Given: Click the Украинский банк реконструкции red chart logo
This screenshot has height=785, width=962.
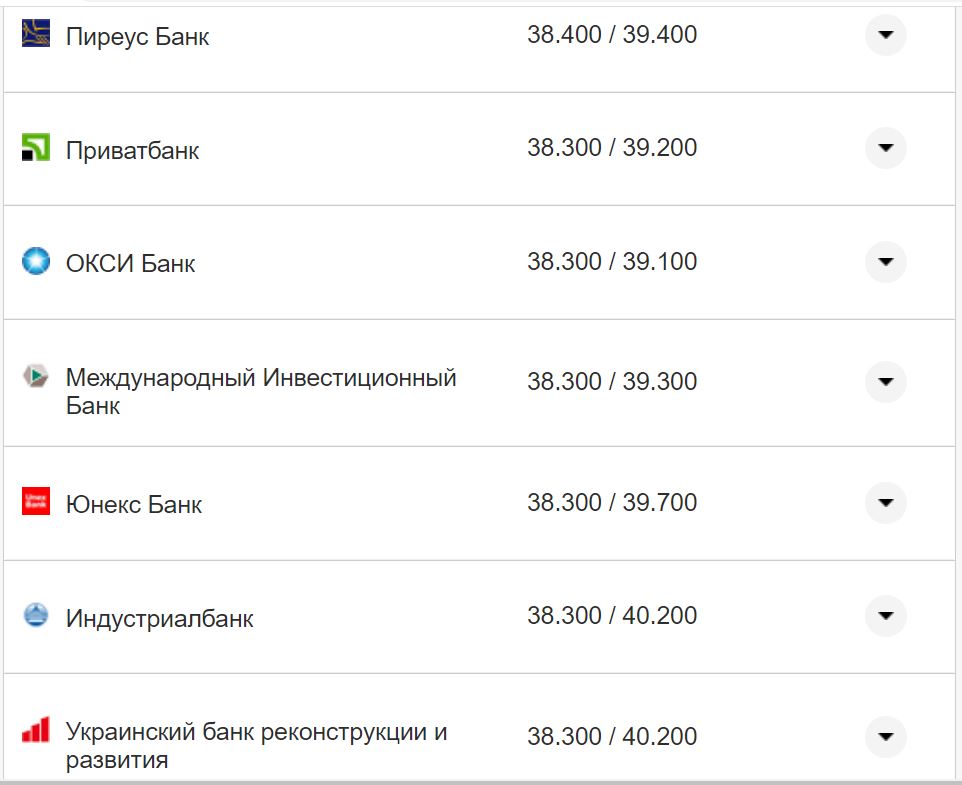Looking at the screenshot, I should [36, 730].
